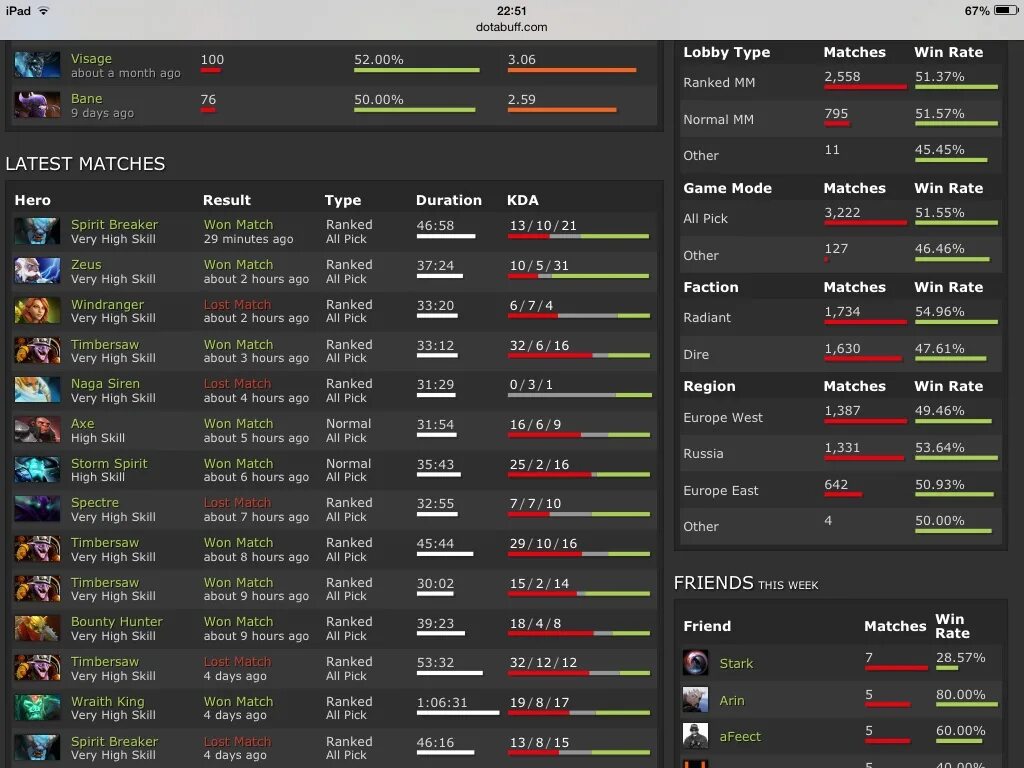Select the Dire faction row
This screenshot has height=768, width=1024.
point(840,355)
